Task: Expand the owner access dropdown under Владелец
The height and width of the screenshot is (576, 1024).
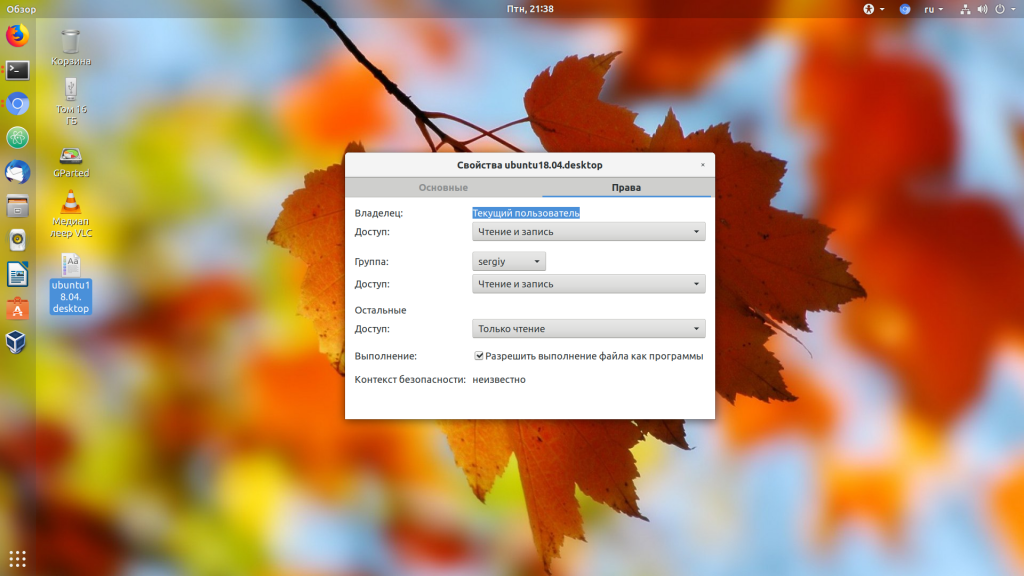Action: tap(588, 232)
